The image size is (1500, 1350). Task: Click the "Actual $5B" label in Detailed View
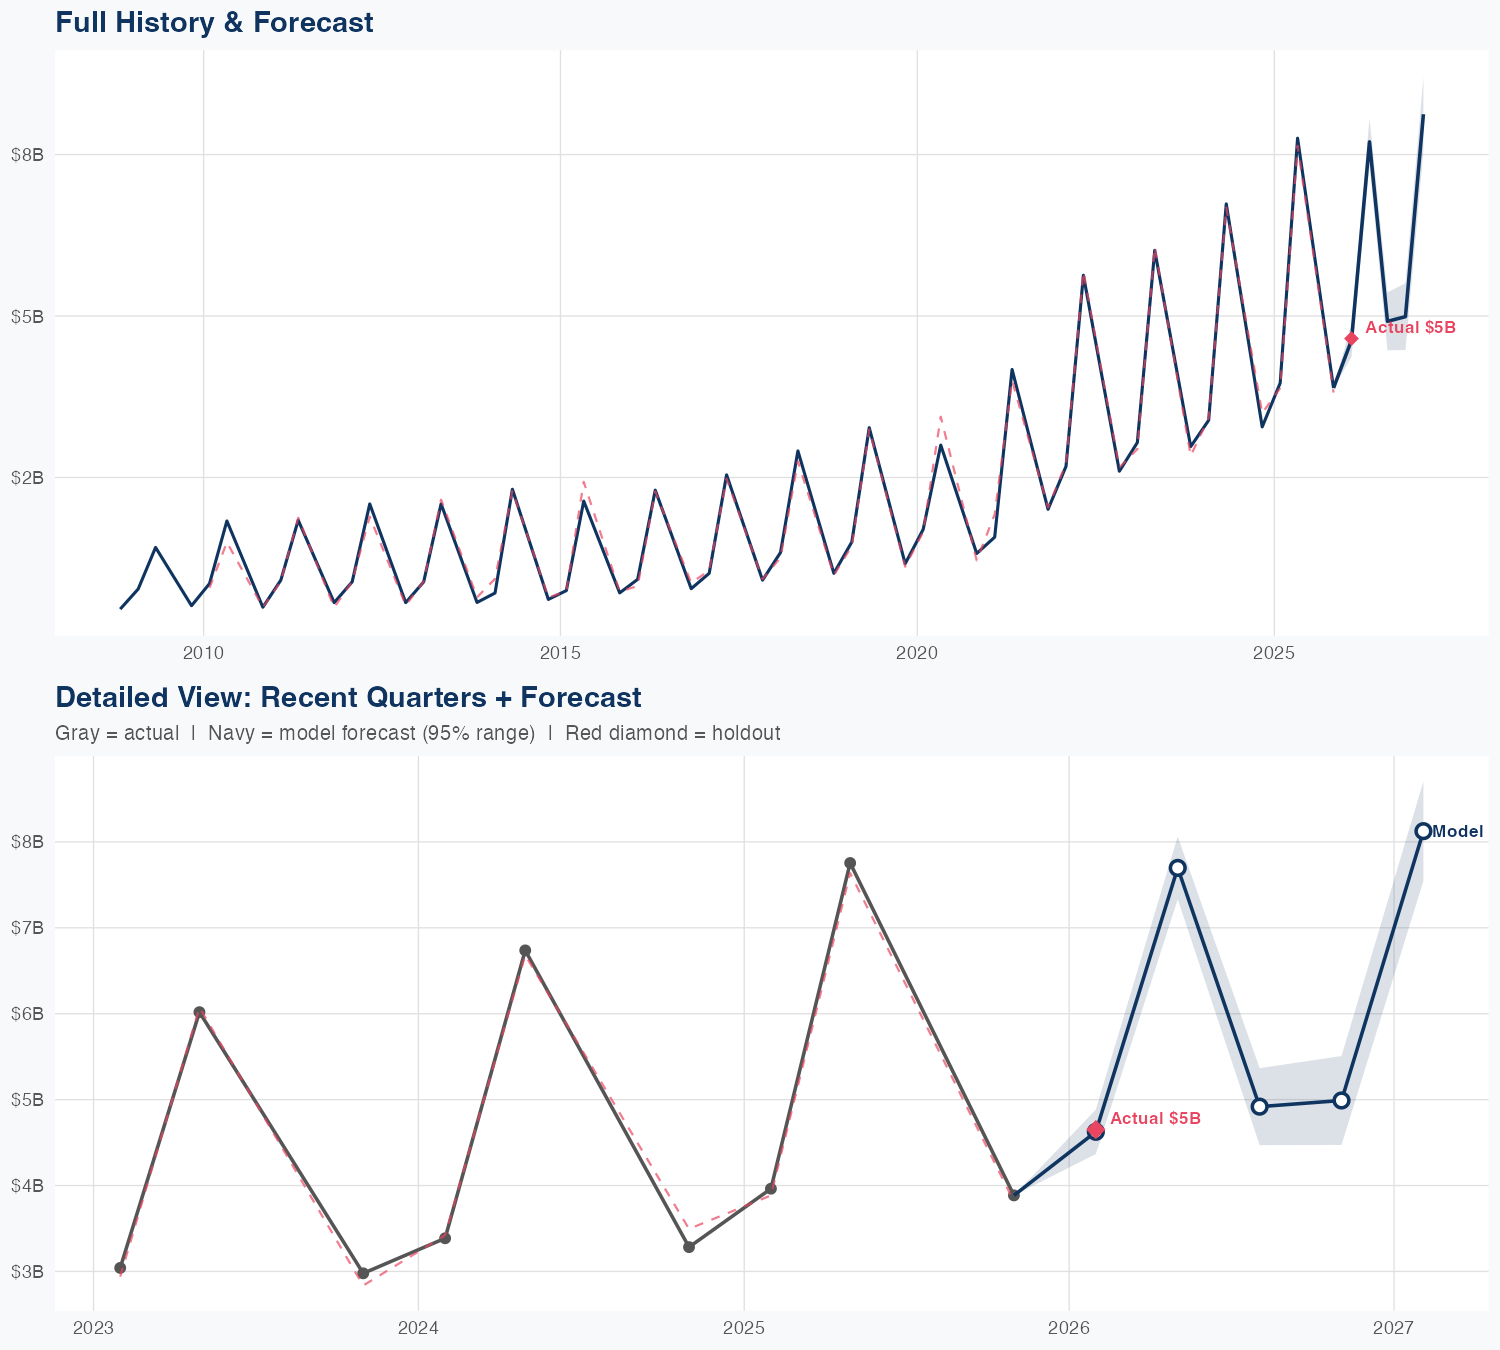click(1155, 1118)
